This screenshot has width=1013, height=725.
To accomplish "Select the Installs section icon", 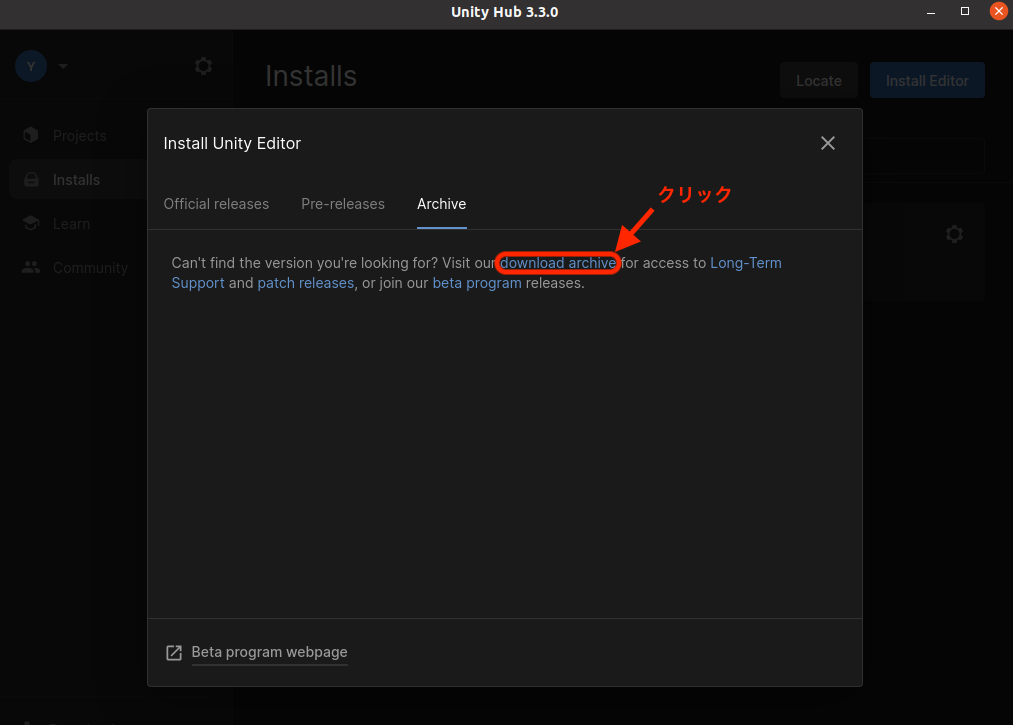I will click(x=31, y=179).
